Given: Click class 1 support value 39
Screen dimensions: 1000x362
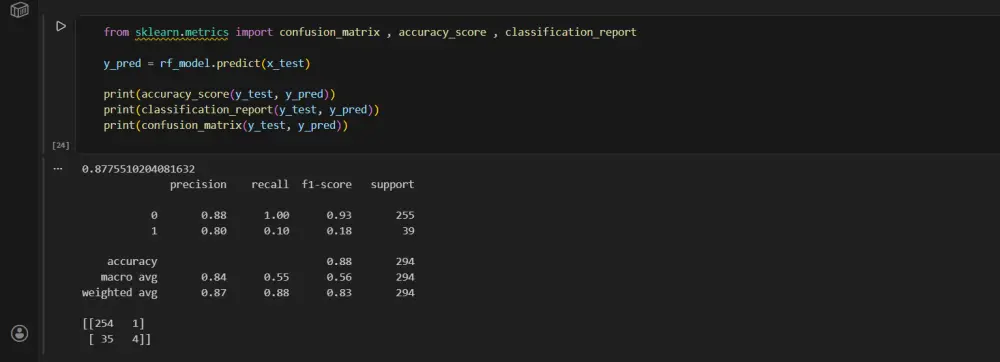Looking at the screenshot, I should click(x=408, y=231).
